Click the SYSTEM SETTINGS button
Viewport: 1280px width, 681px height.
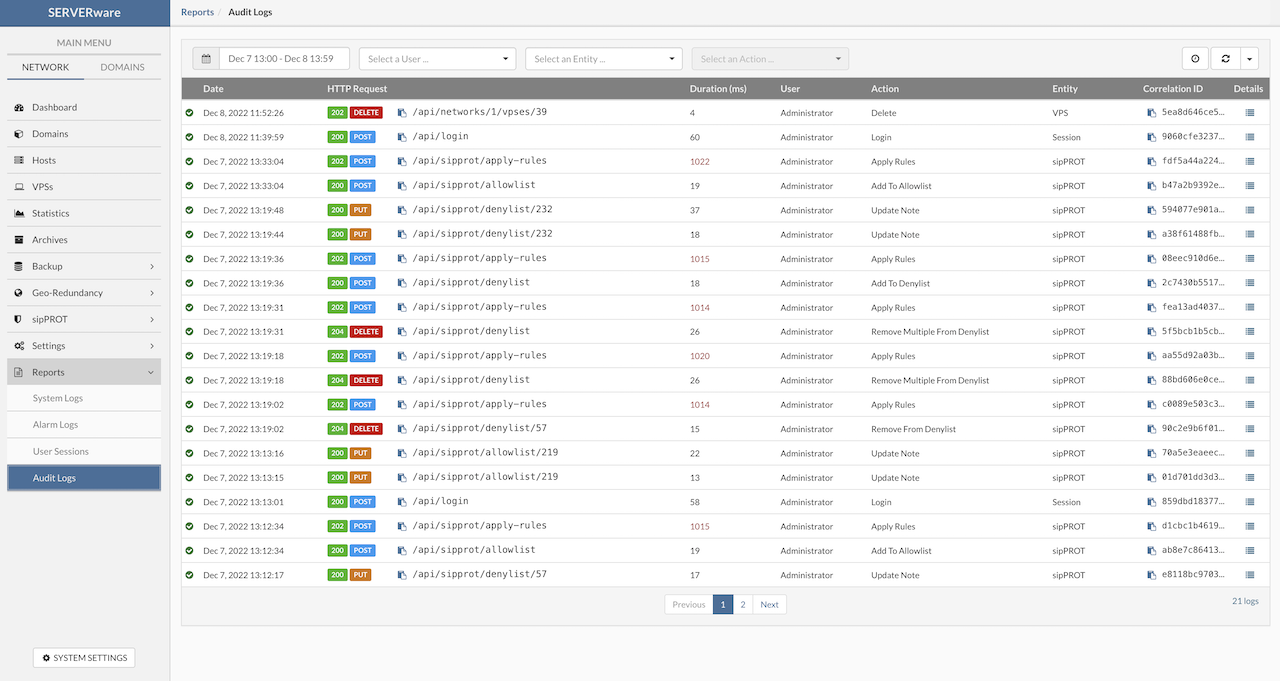[84, 658]
